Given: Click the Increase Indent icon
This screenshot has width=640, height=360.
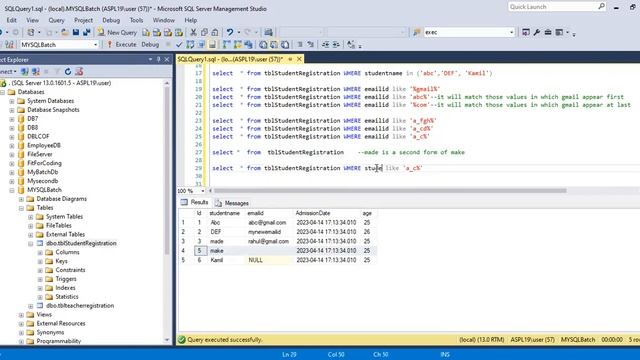Looking at the screenshot, I should pyautogui.click(x=336, y=44).
